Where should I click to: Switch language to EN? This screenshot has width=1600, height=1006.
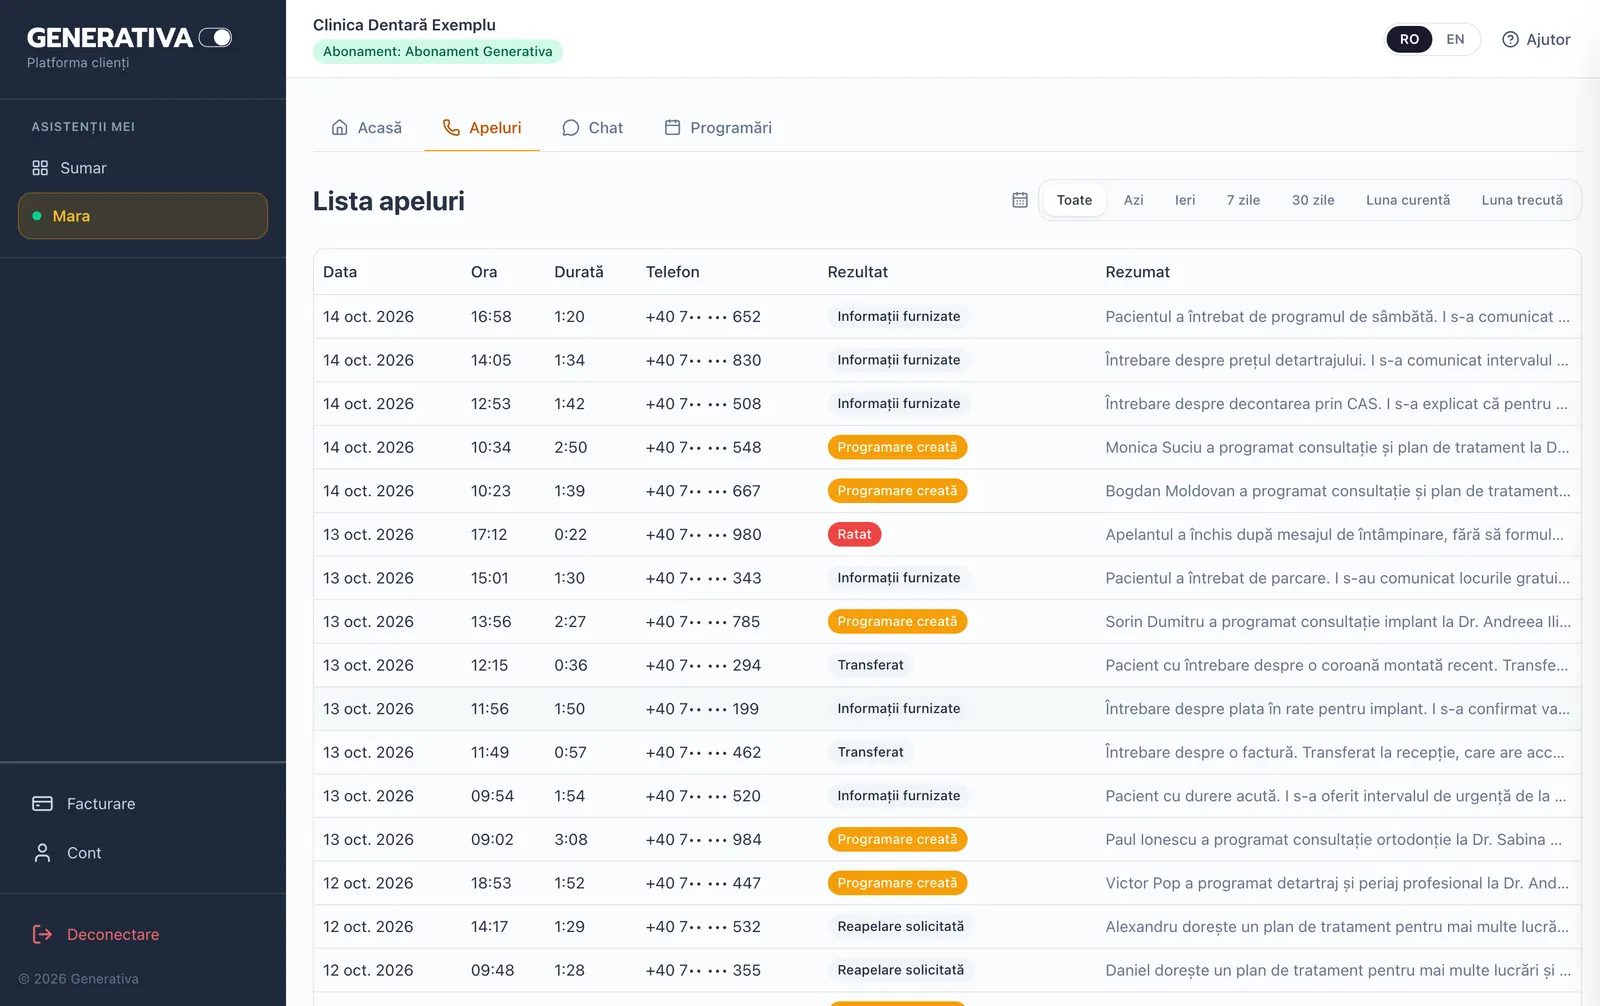point(1455,40)
